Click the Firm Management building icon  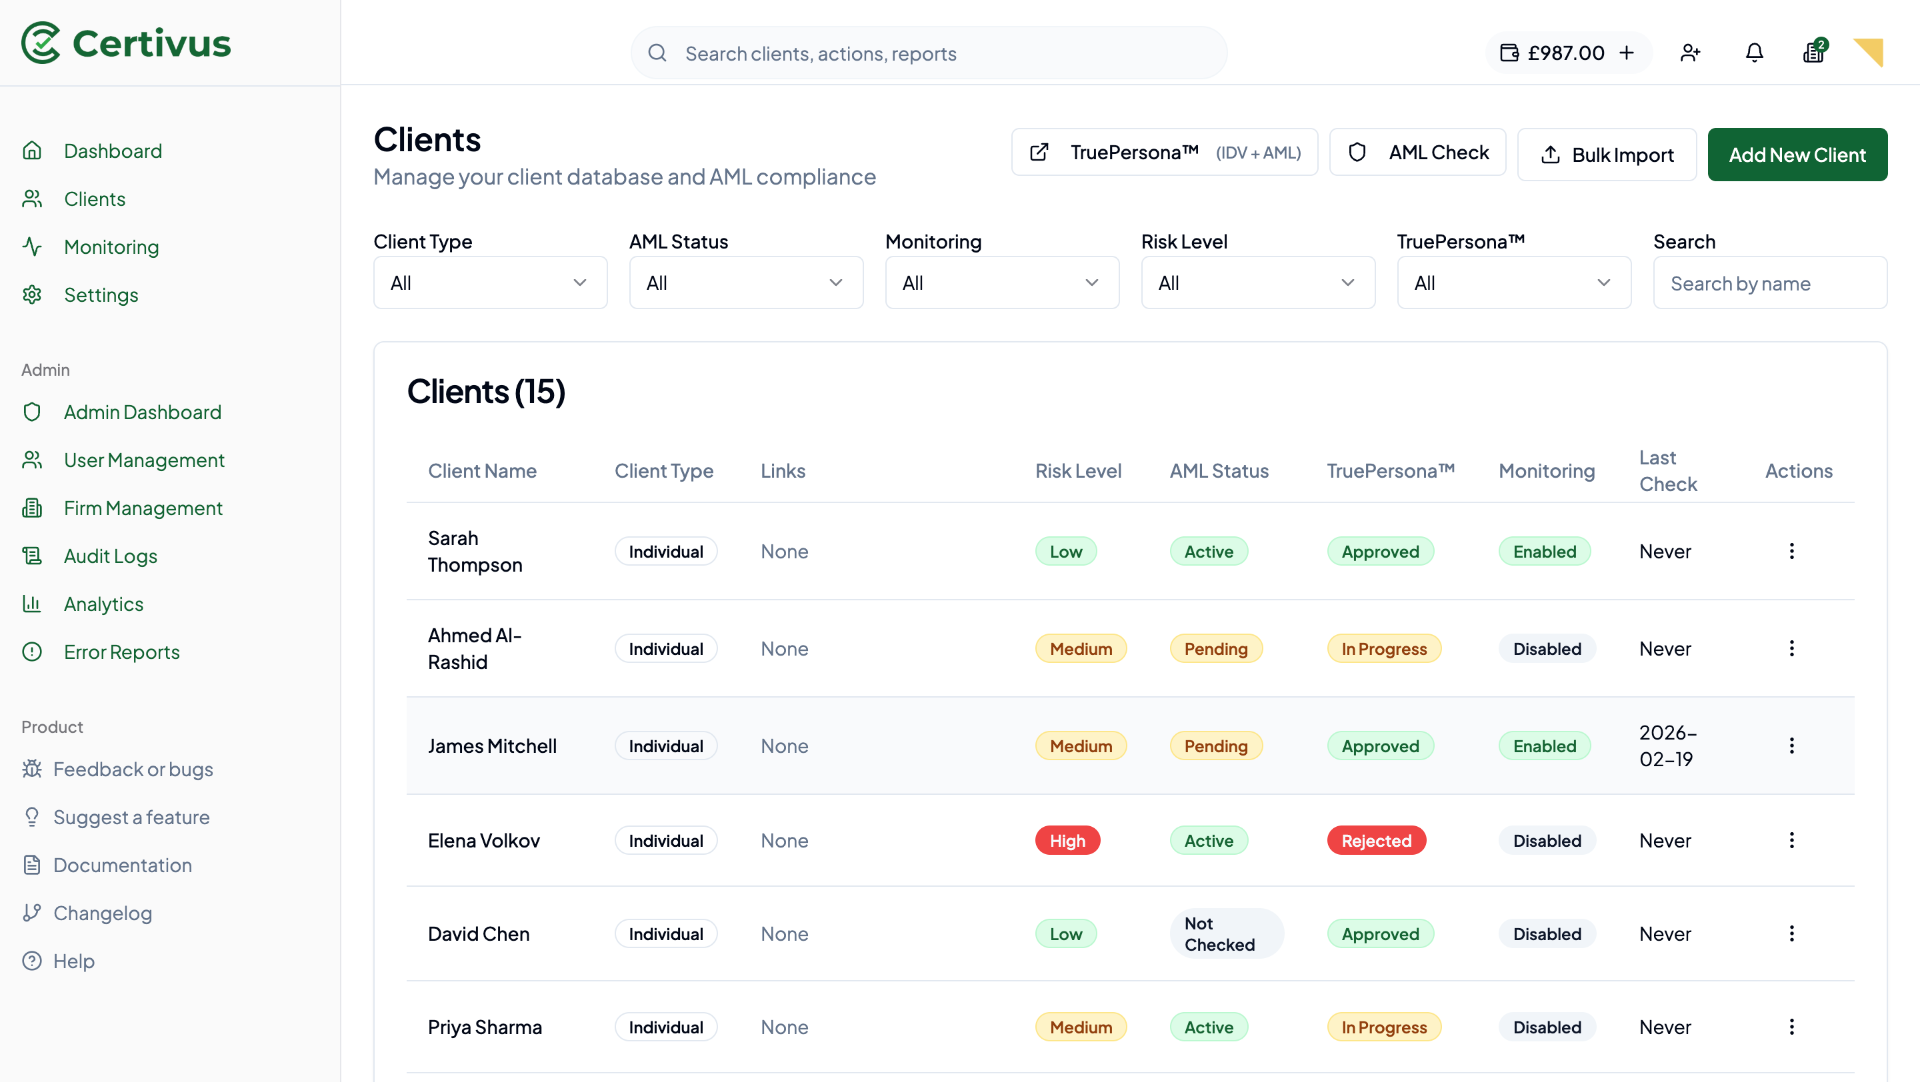(32, 508)
